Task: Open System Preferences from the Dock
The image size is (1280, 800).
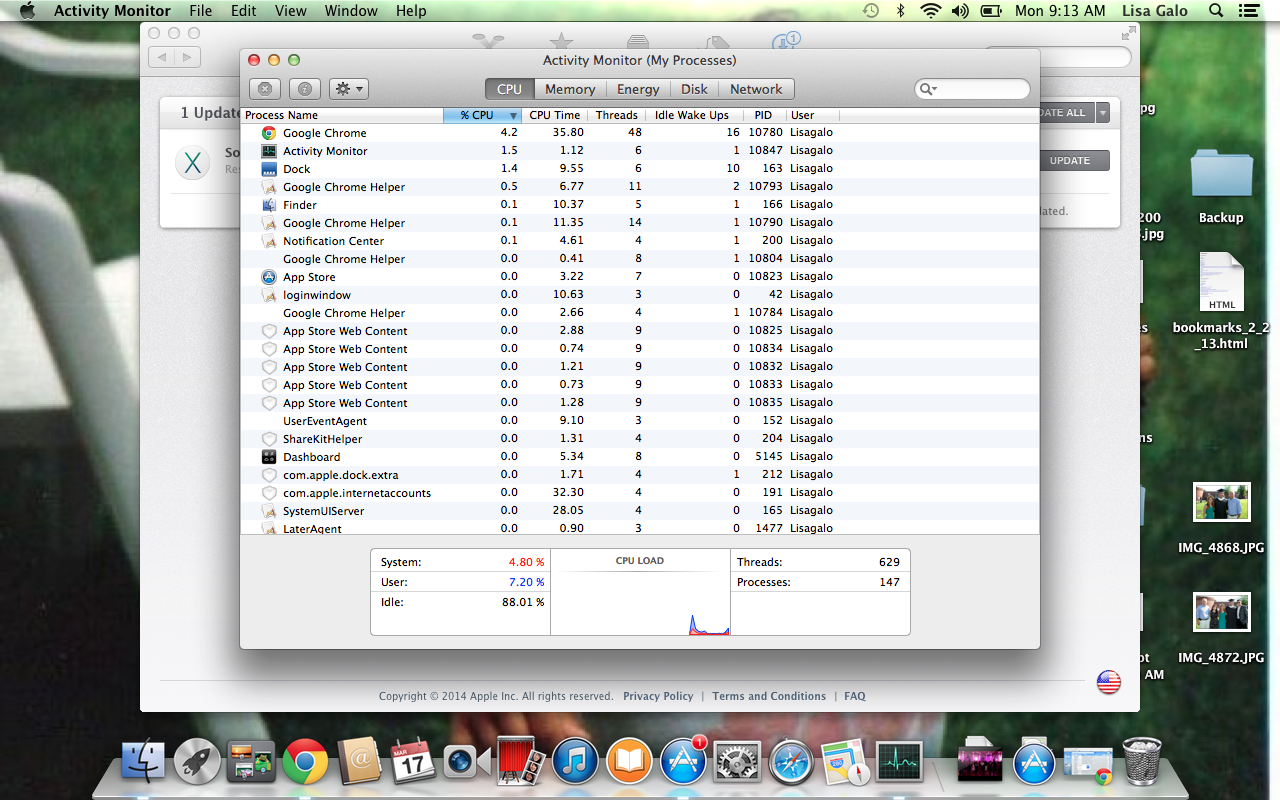Action: click(x=737, y=763)
